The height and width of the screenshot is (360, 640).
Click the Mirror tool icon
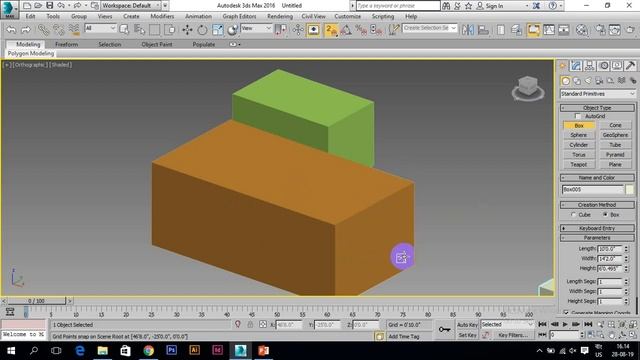[468, 29]
